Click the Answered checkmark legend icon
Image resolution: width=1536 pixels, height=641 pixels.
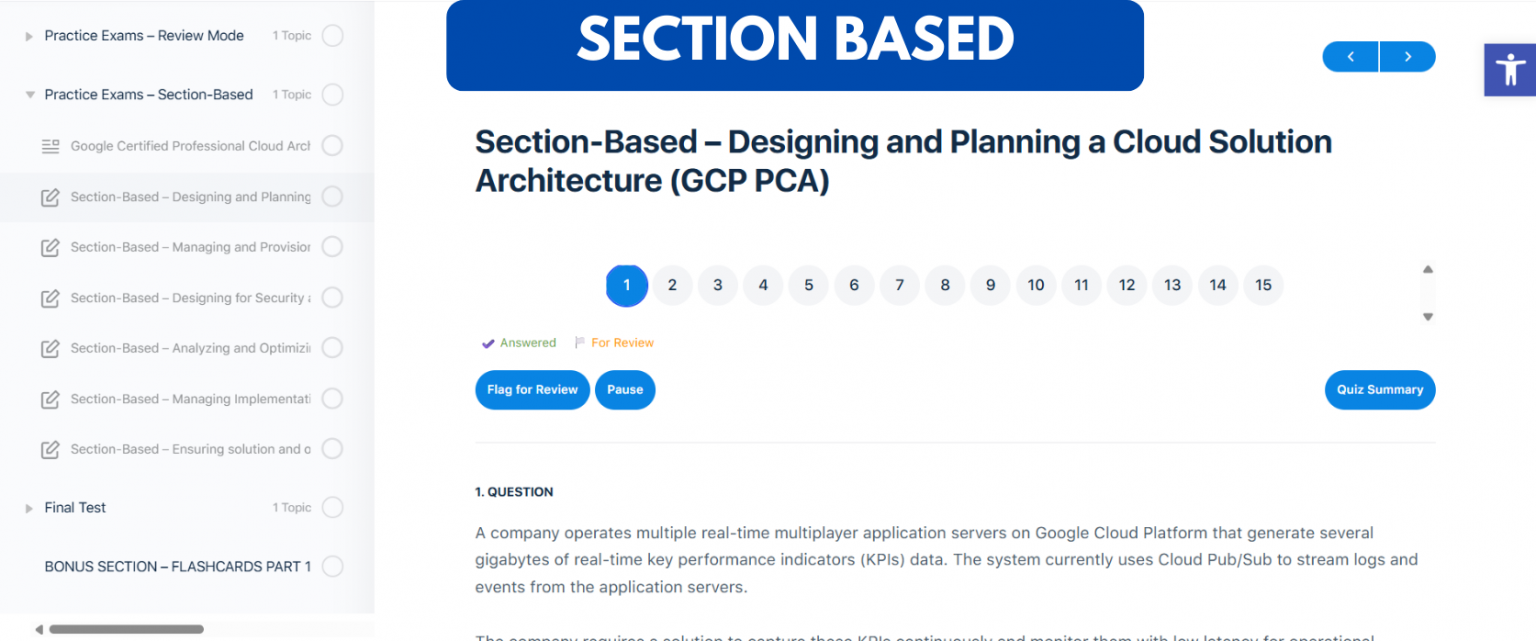coord(487,342)
